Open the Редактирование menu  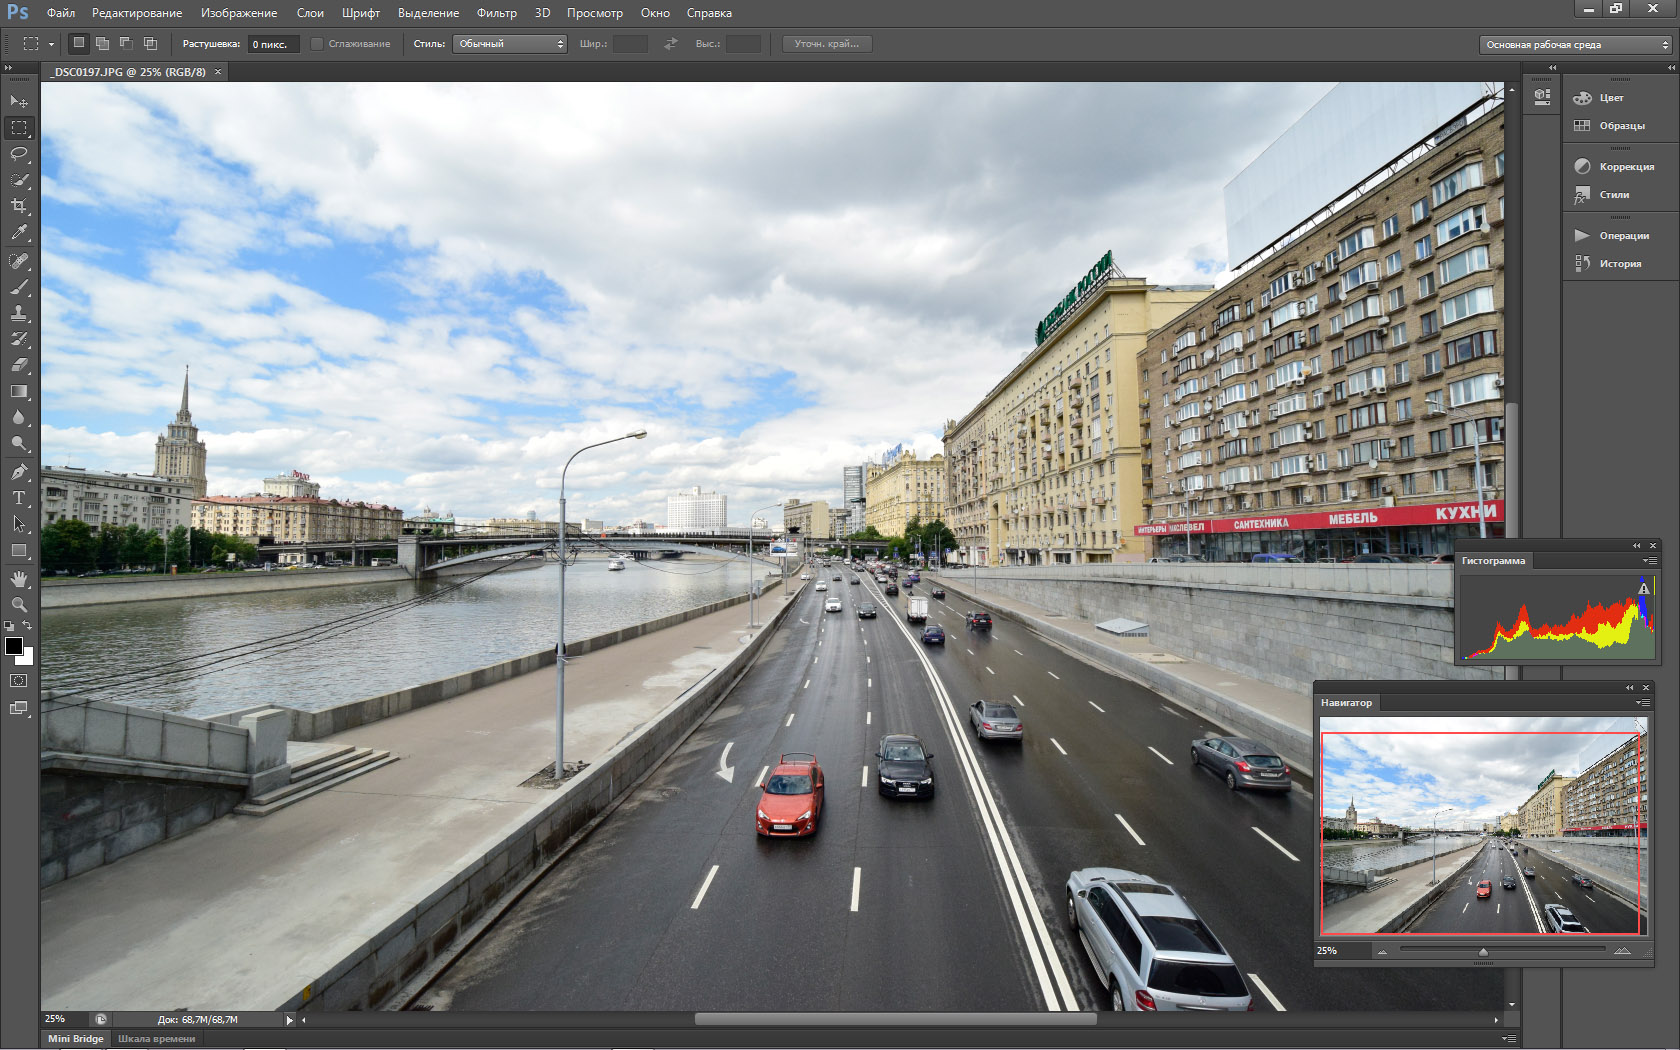[x=137, y=13]
